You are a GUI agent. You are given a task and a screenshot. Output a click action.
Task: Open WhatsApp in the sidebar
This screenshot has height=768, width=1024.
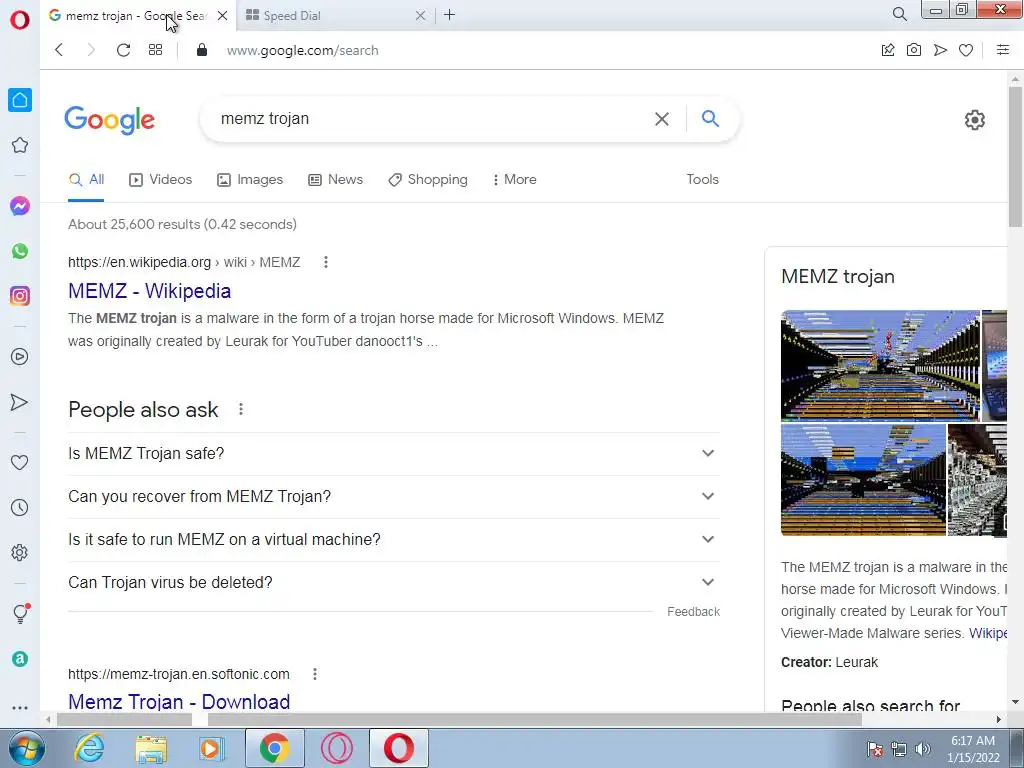[20, 251]
